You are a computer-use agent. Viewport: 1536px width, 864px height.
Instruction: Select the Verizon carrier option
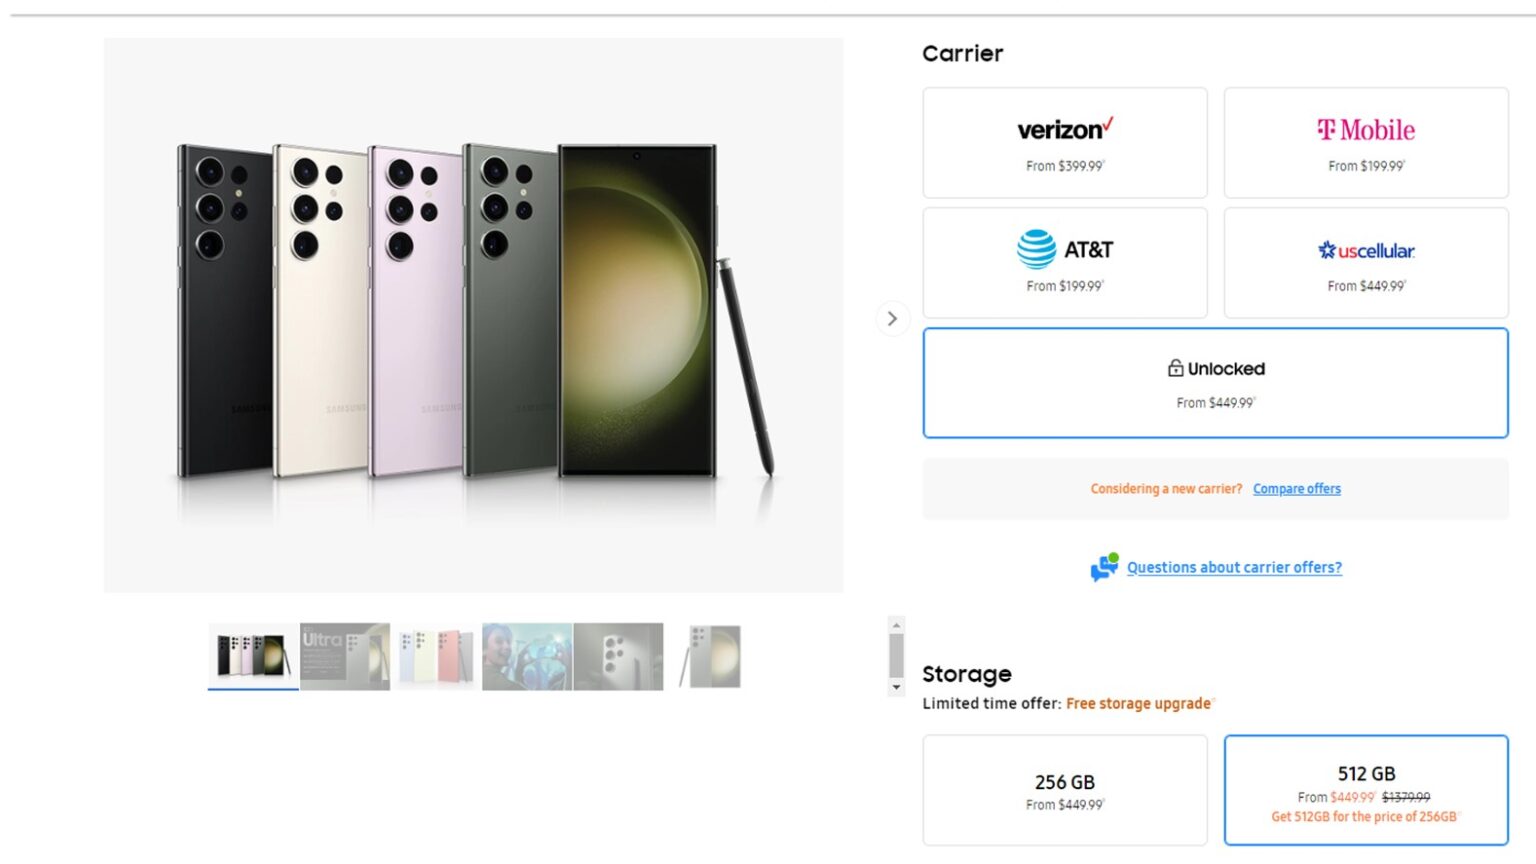1064,143
